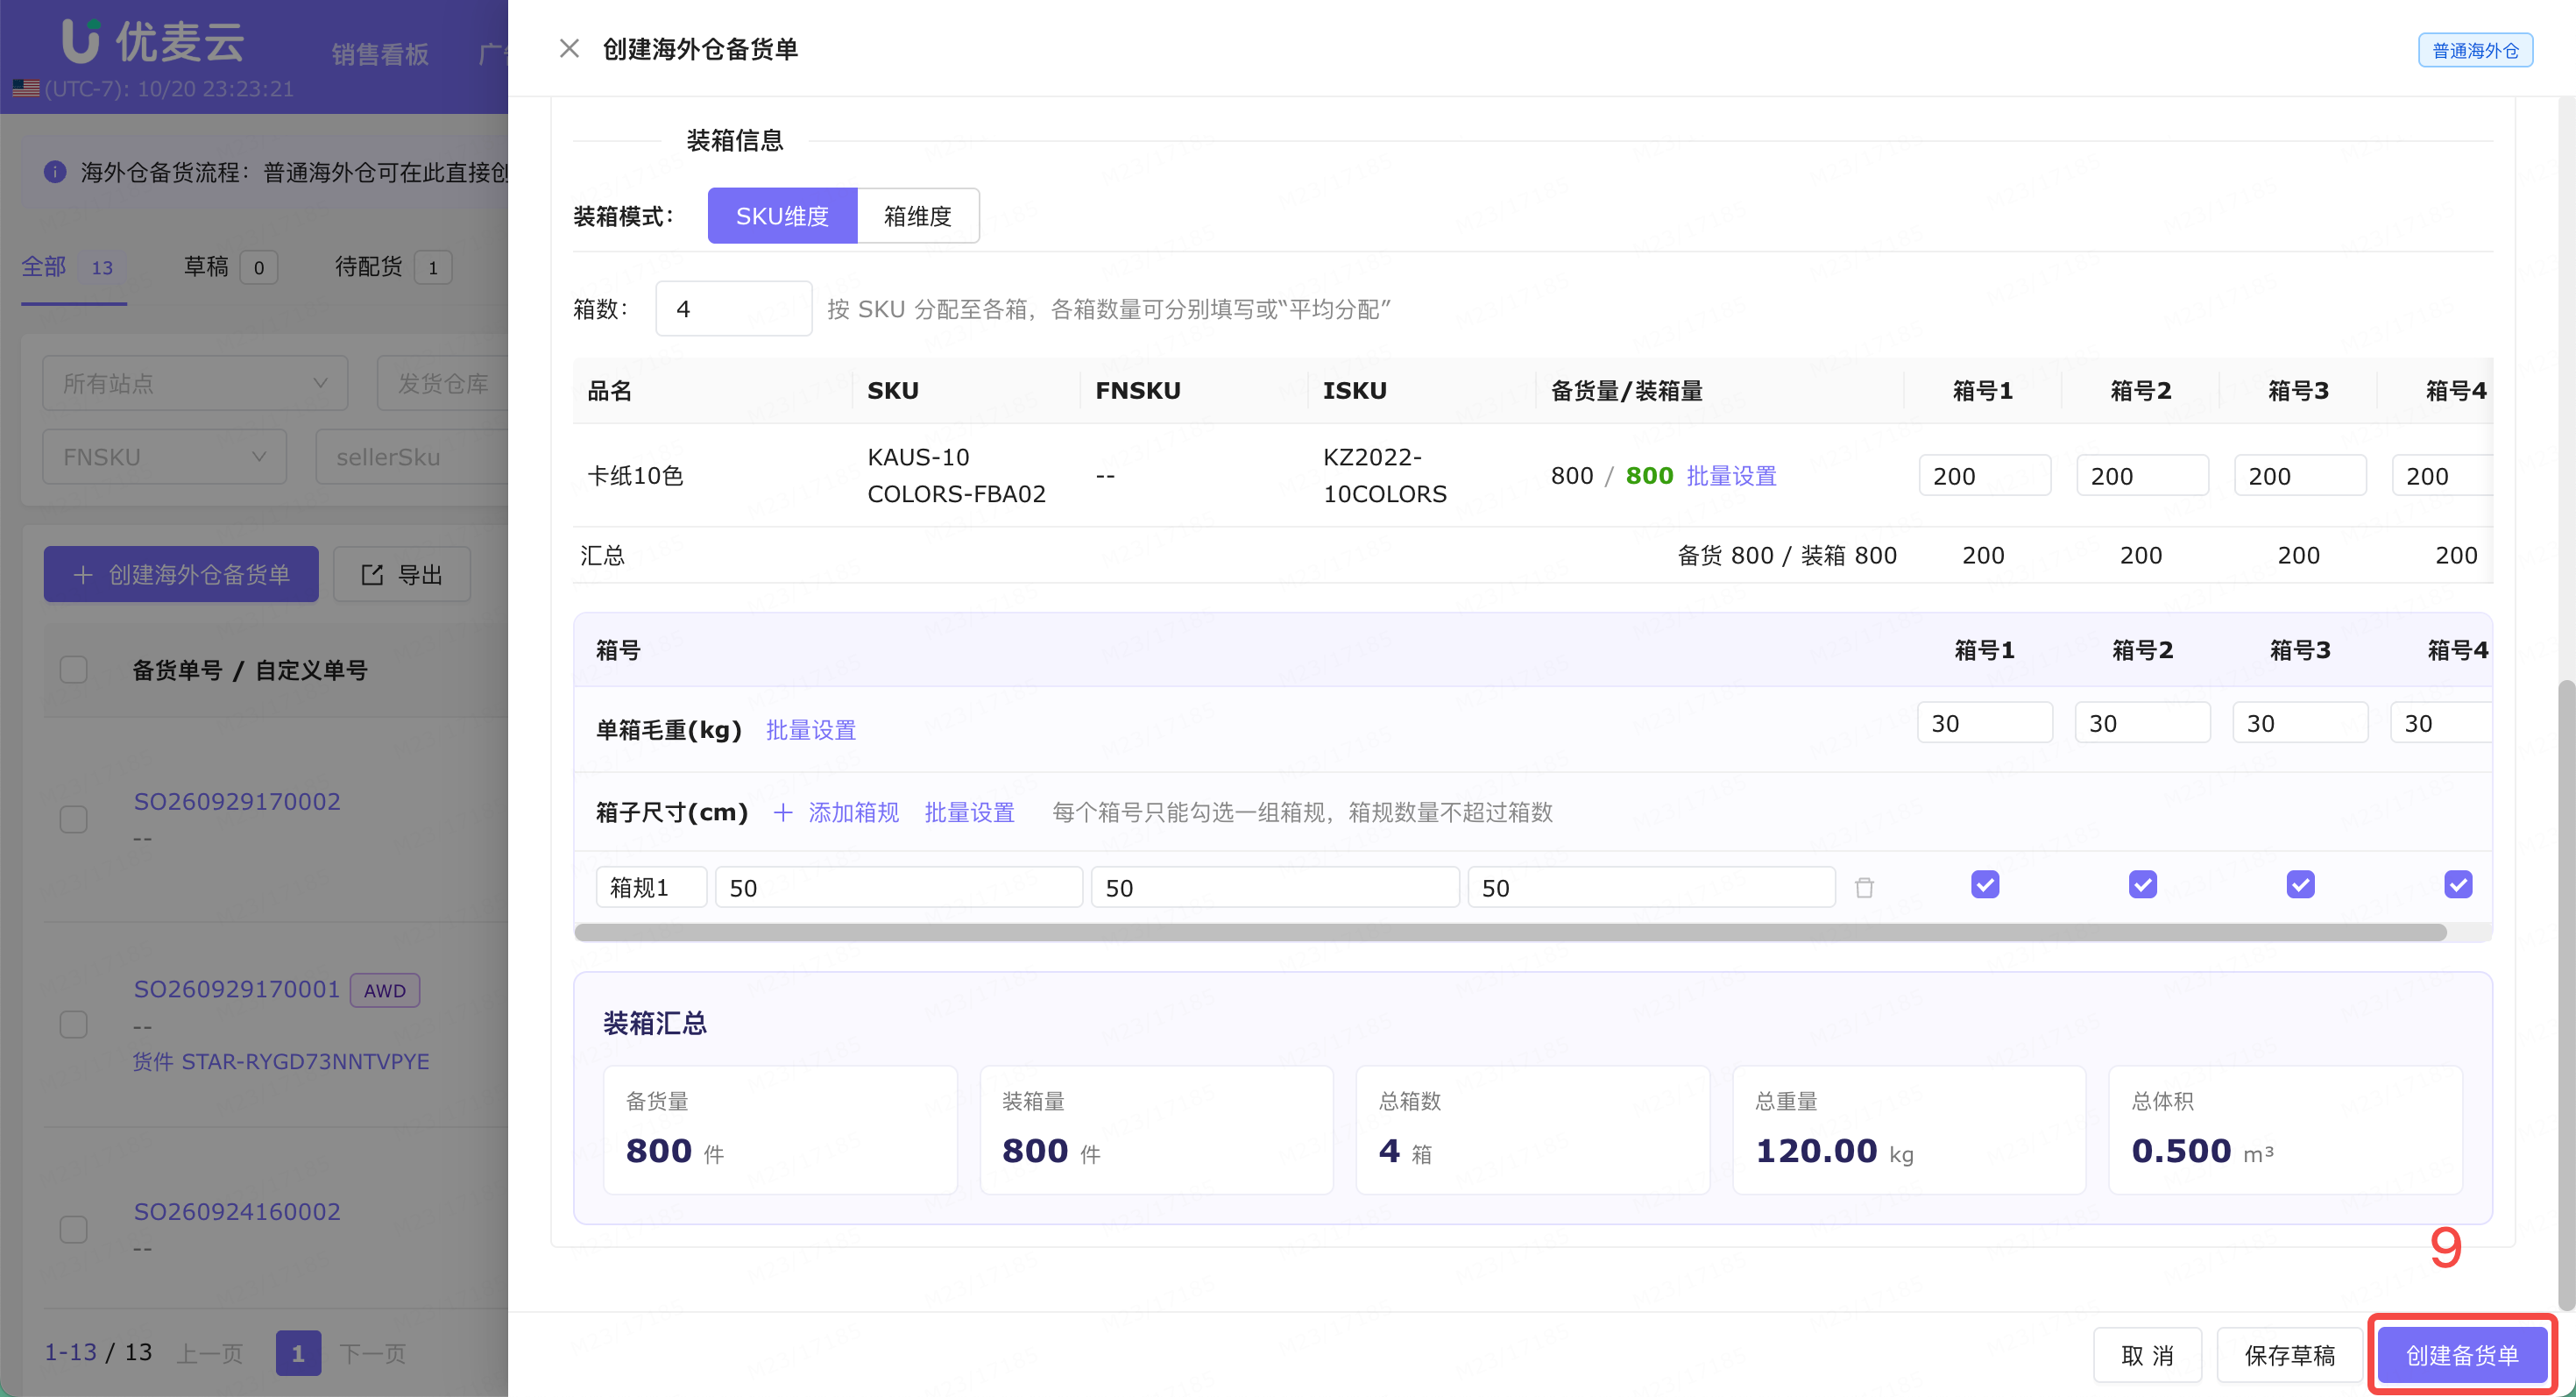This screenshot has width=2576, height=1397.
Task: Open order SO260924160002 link
Action: pos(237,1211)
